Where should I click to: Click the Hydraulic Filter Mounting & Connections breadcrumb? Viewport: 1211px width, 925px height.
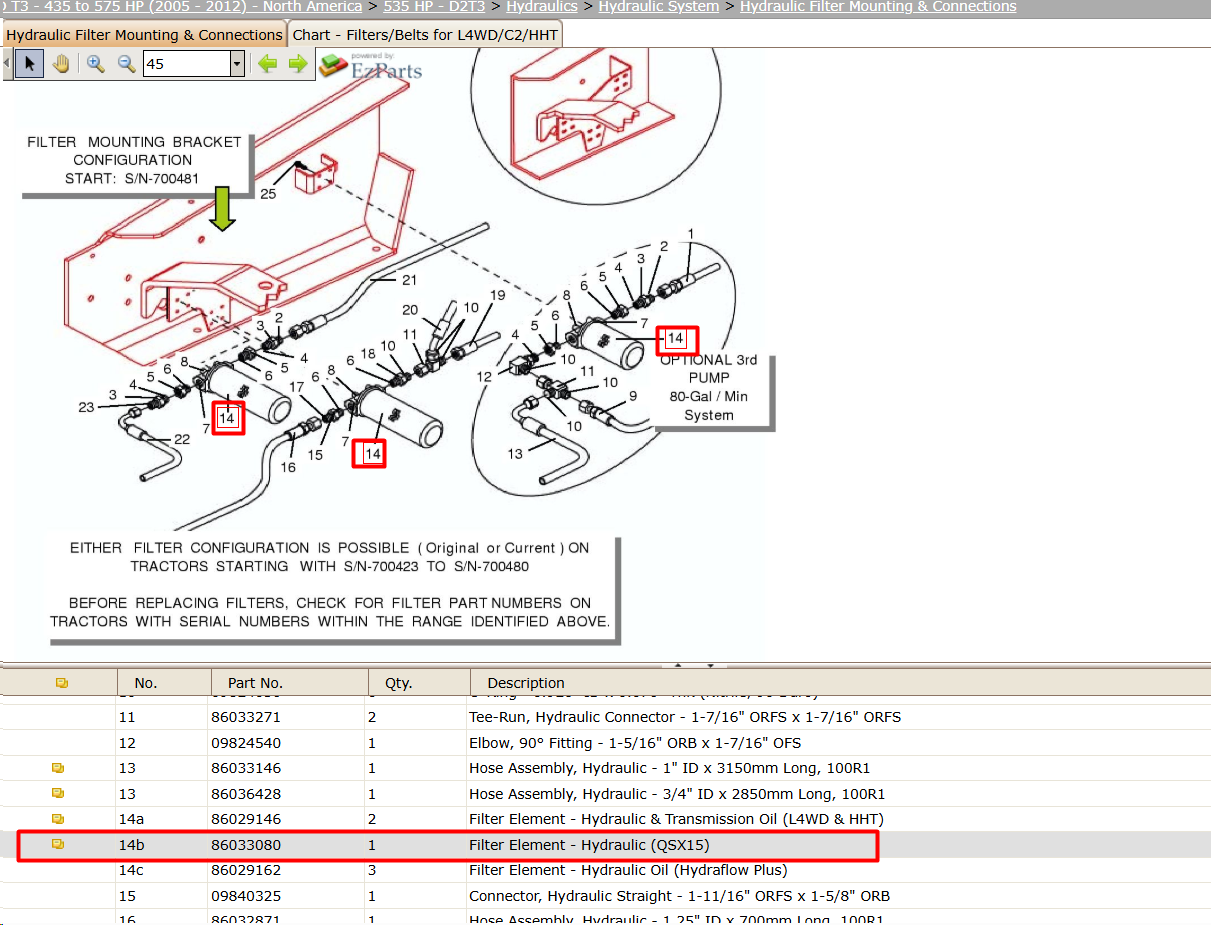[x=878, y=6]
